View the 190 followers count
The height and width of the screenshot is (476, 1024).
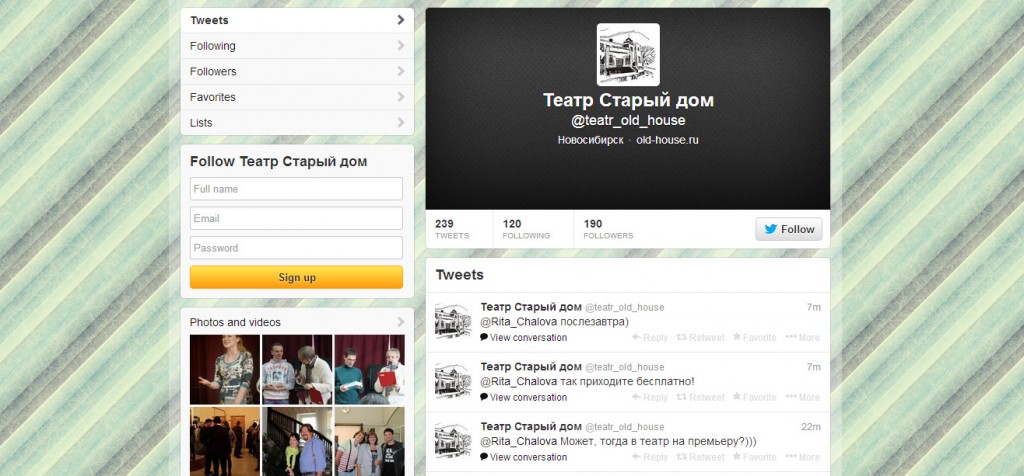click(608, 229)
